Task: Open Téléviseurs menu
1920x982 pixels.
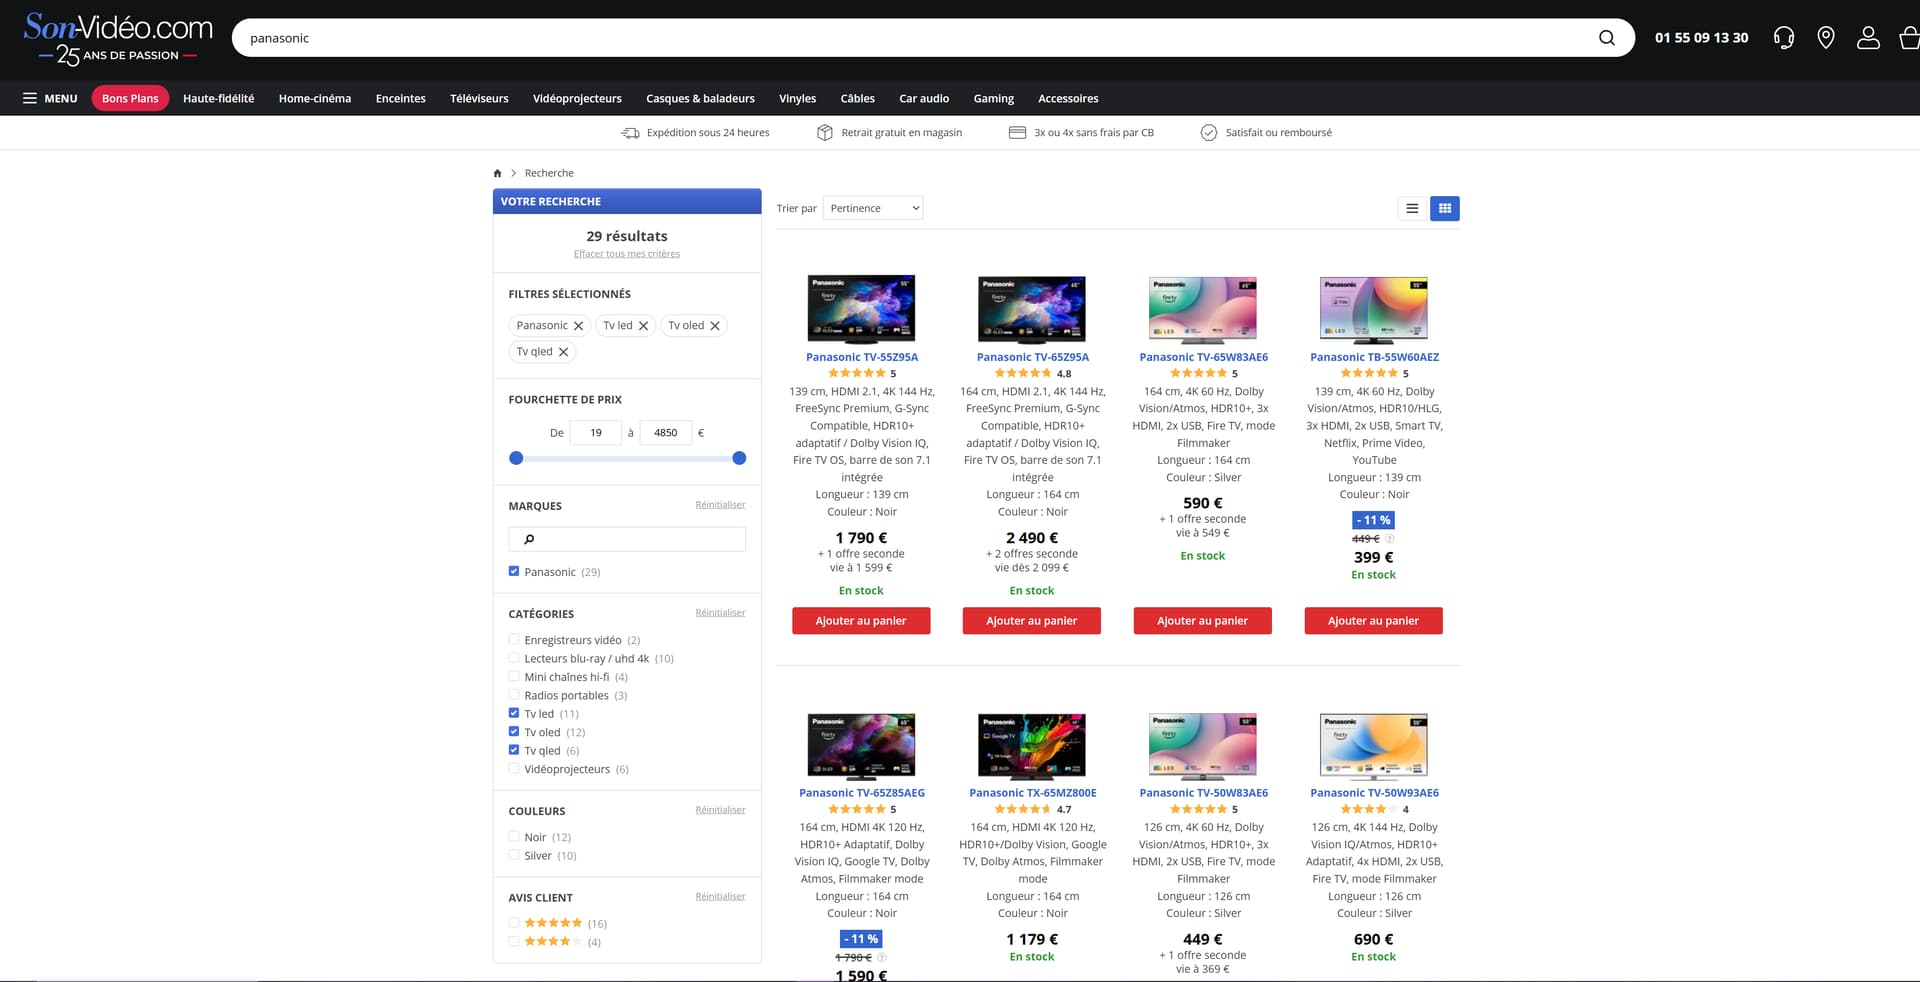Action: pyautogui.click(x=479, y=98)
